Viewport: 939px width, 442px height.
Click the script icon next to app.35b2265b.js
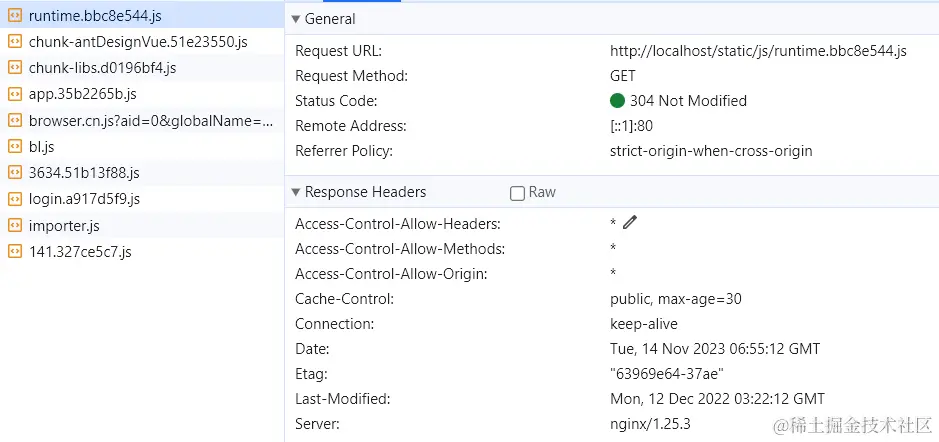[x=14, y=95]
